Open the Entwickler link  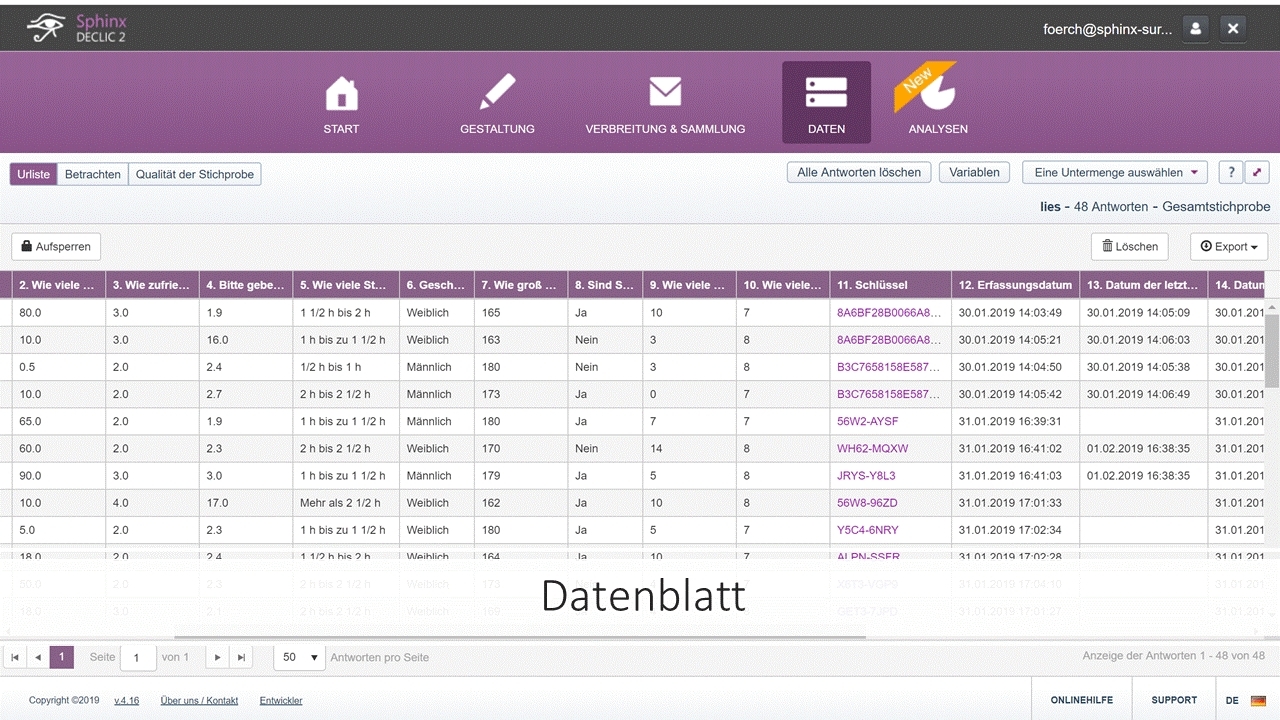pyautogui.click(x=281, y=701)
